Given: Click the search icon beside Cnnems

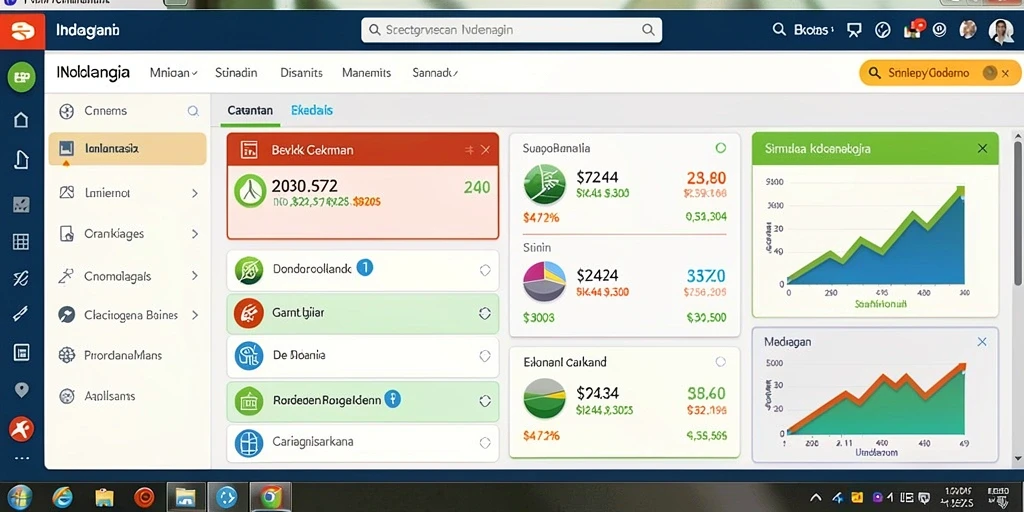Looking at the screenshot, I should (x=193, y=111).
